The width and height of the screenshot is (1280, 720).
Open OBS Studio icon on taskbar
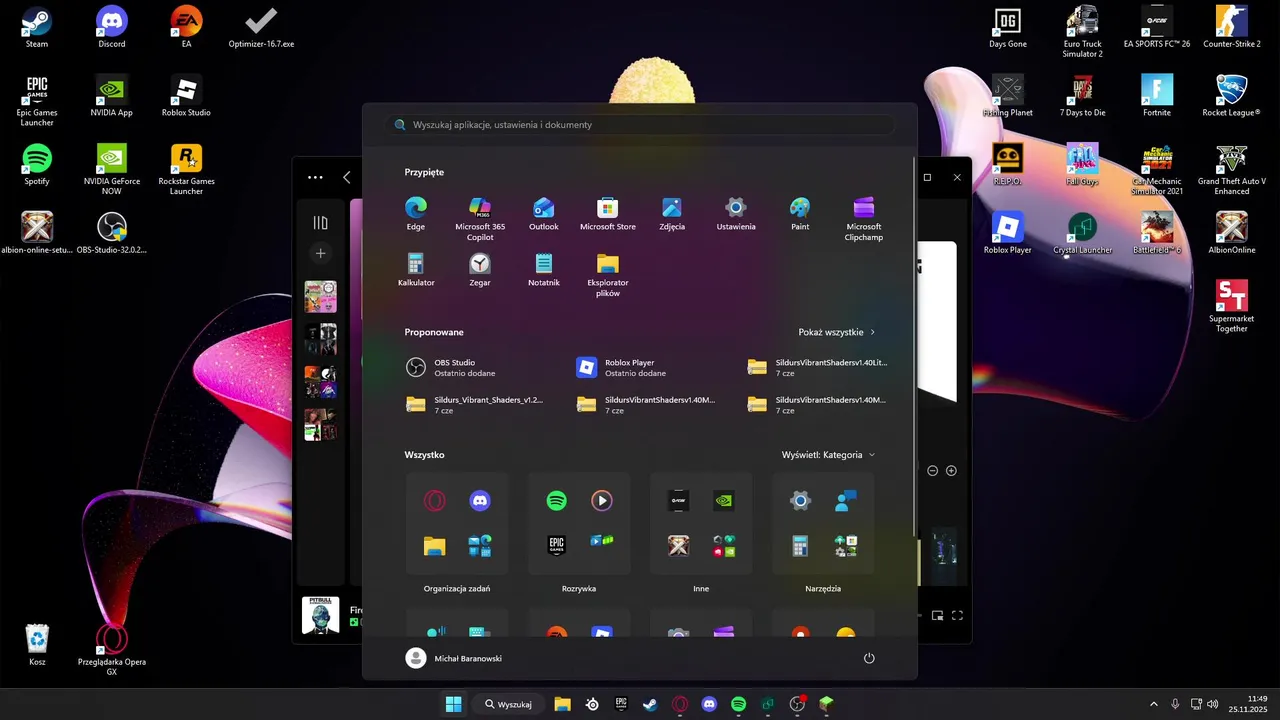click(x=797, y=704)
